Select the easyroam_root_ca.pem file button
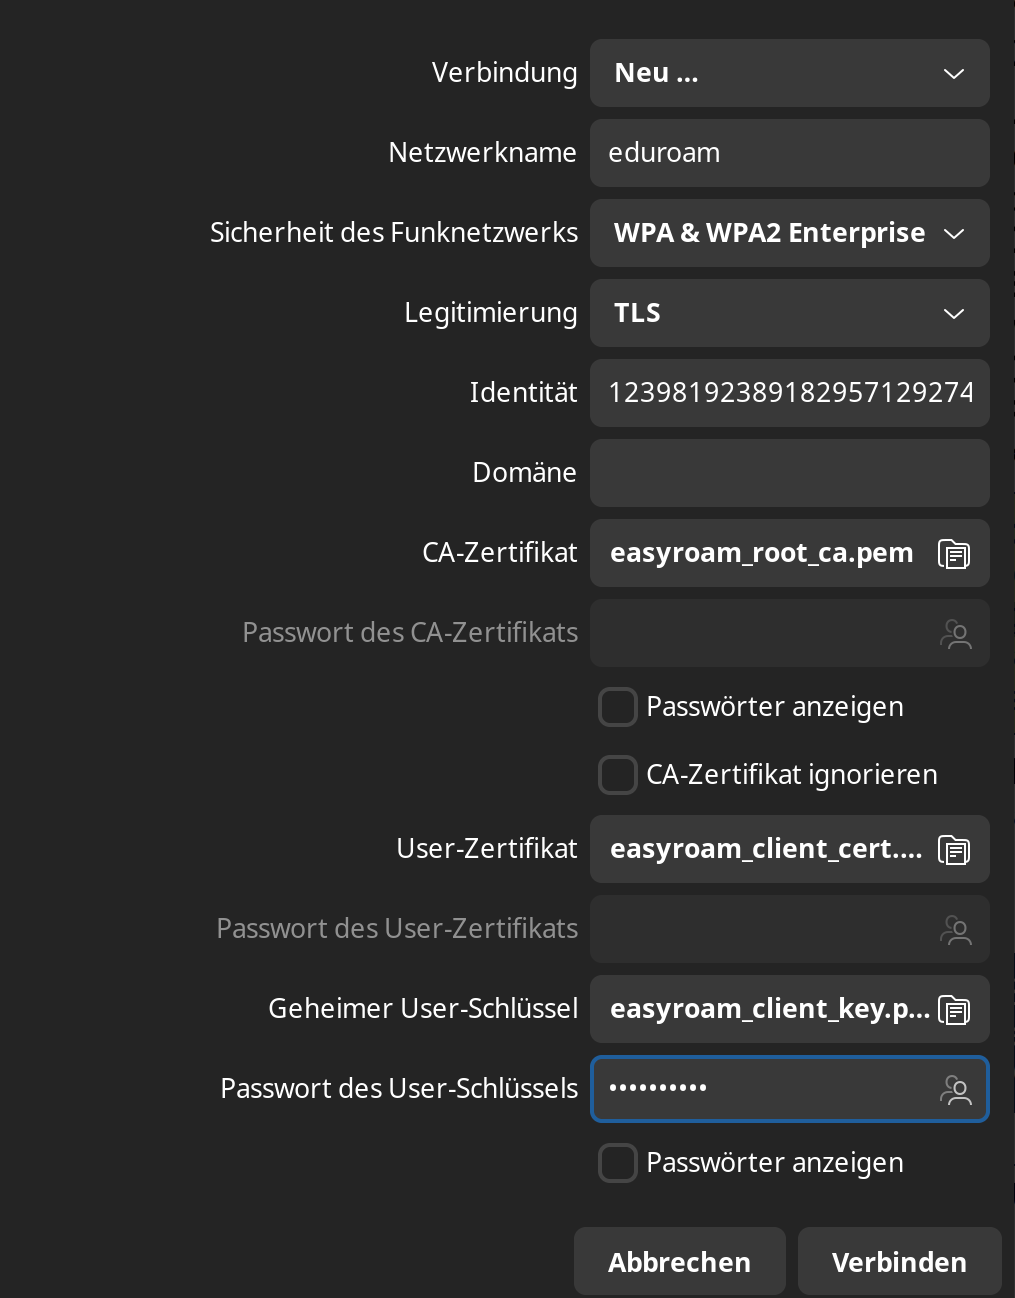Image resolution: width=1015 pixels, height=1298 pixels. (x=762, y=553)
